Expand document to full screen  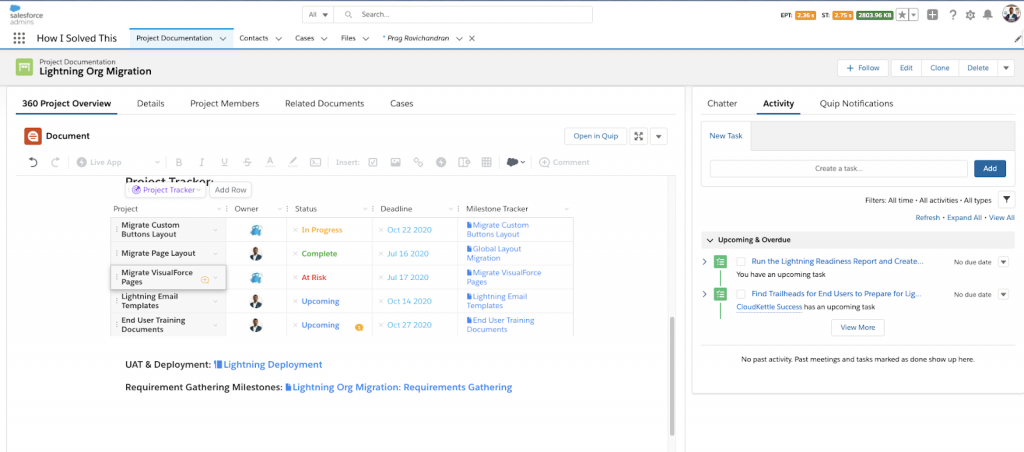639,136
